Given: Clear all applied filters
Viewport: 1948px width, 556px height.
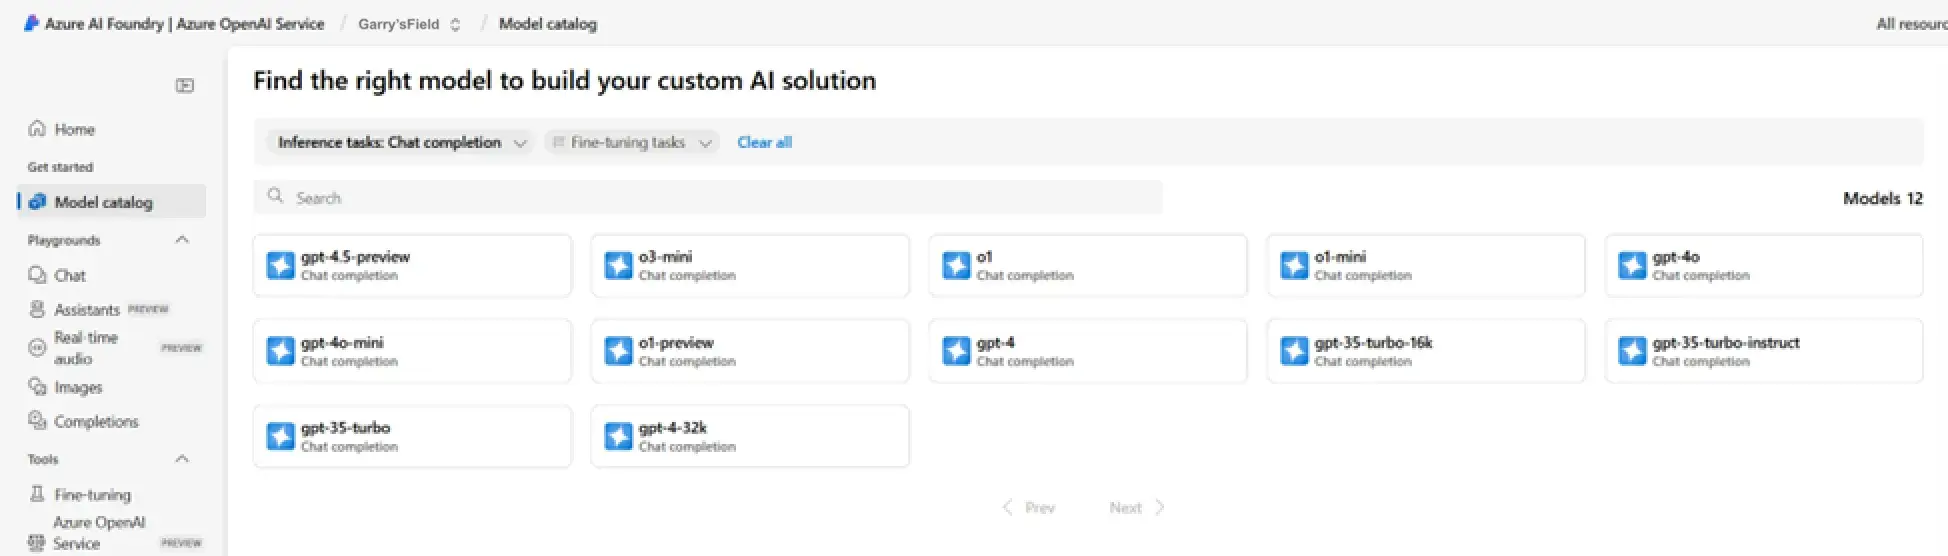Looking at the screenshot, I should click(x=764, y=142).
